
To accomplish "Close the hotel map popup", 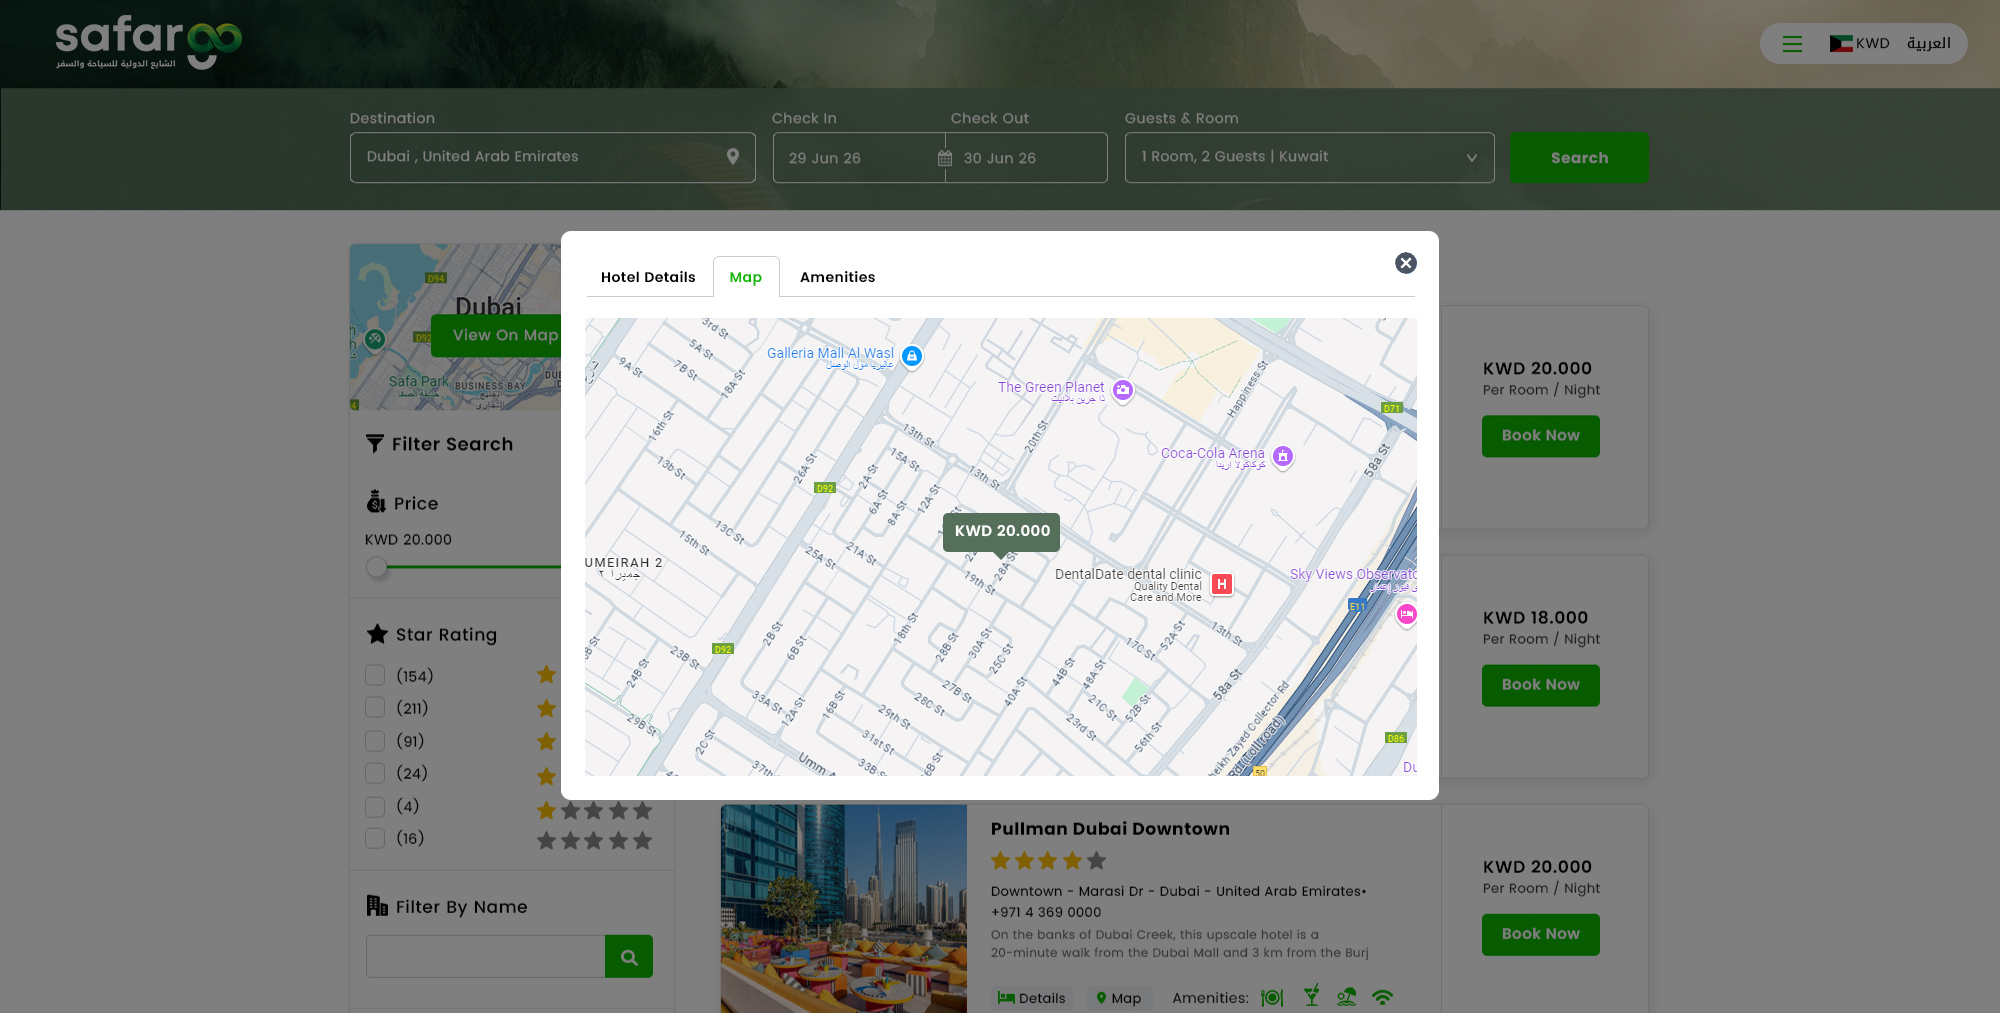I will click(x=1405, y=263).
